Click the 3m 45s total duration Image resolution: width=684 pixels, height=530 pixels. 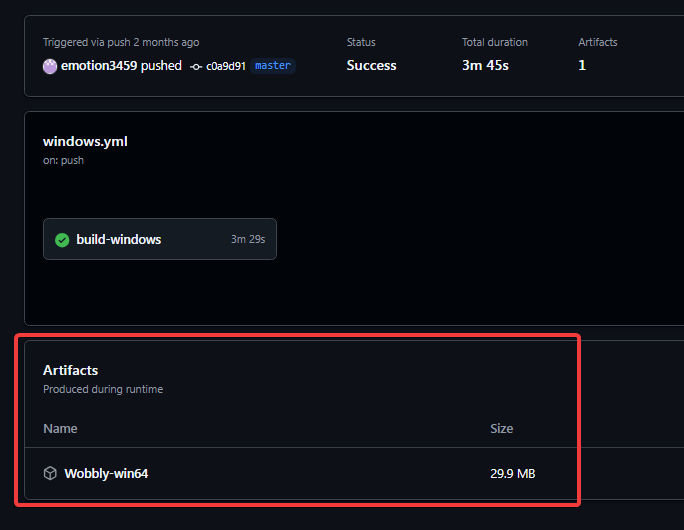485,66
